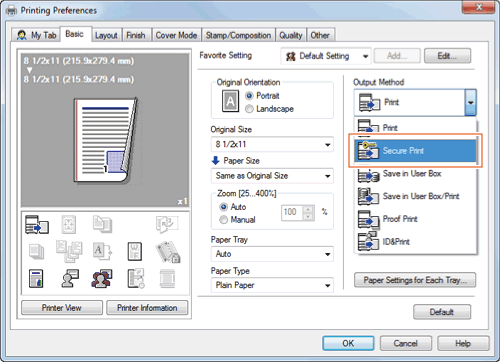
Task: Click the grayed icon with a padlock
Action: [168, 252]
